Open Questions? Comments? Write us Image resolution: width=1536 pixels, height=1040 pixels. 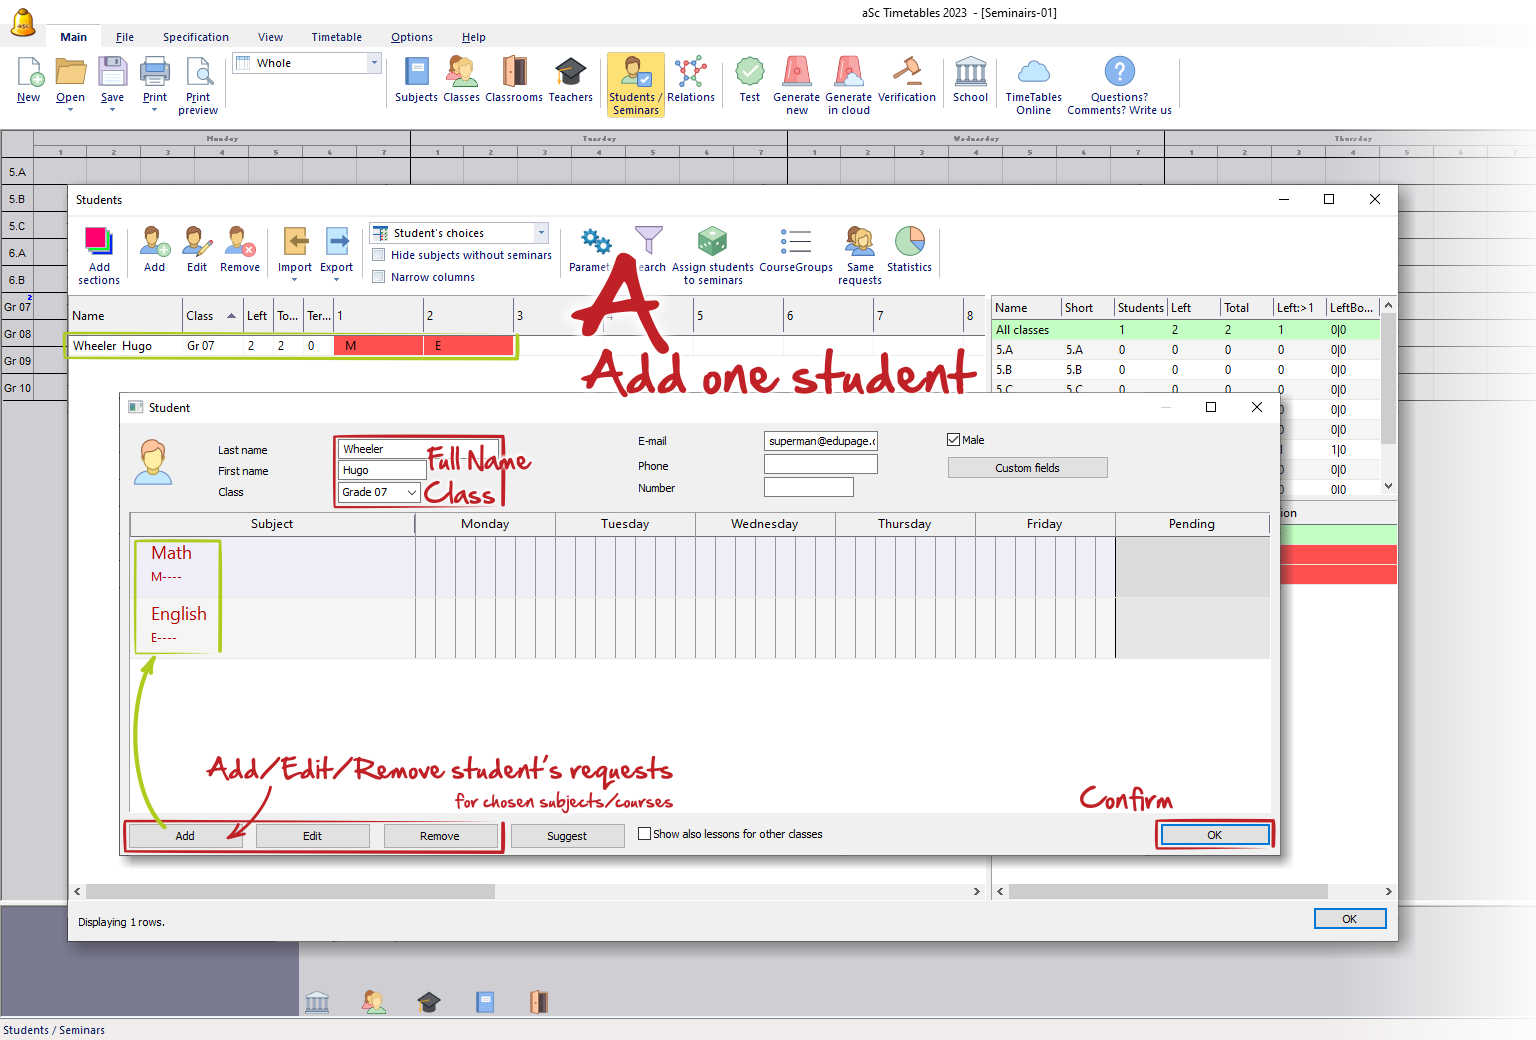pyautogui.click(x=1119, y=86)
